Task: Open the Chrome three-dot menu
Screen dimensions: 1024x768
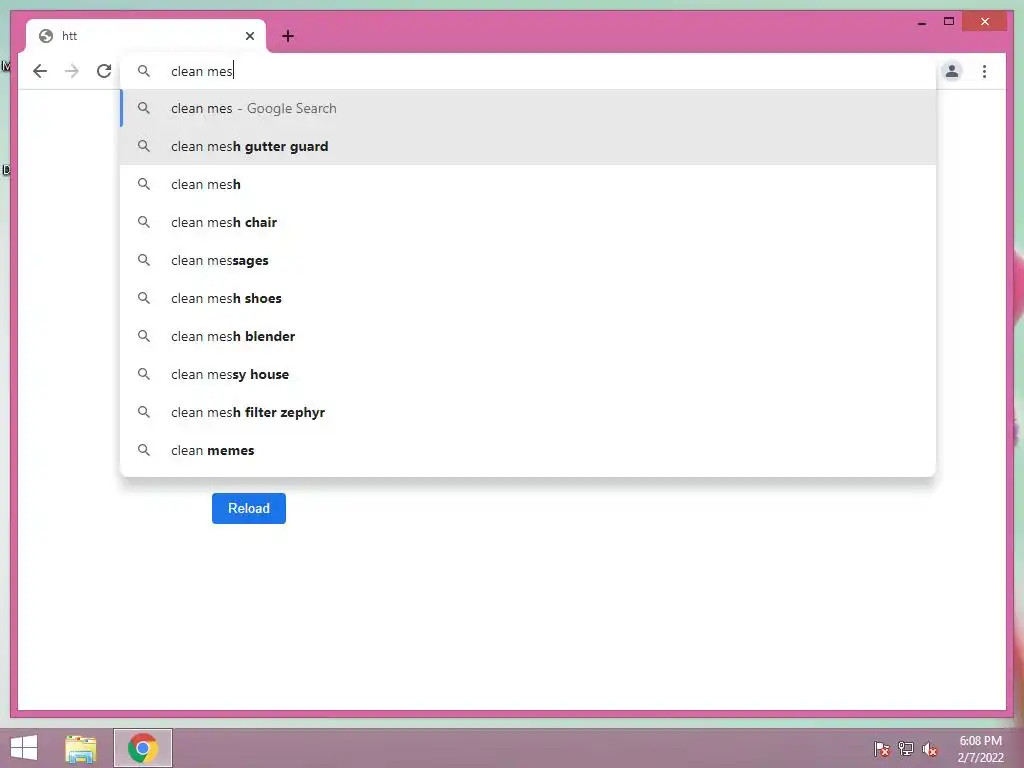Action: [x=984, y=71]
